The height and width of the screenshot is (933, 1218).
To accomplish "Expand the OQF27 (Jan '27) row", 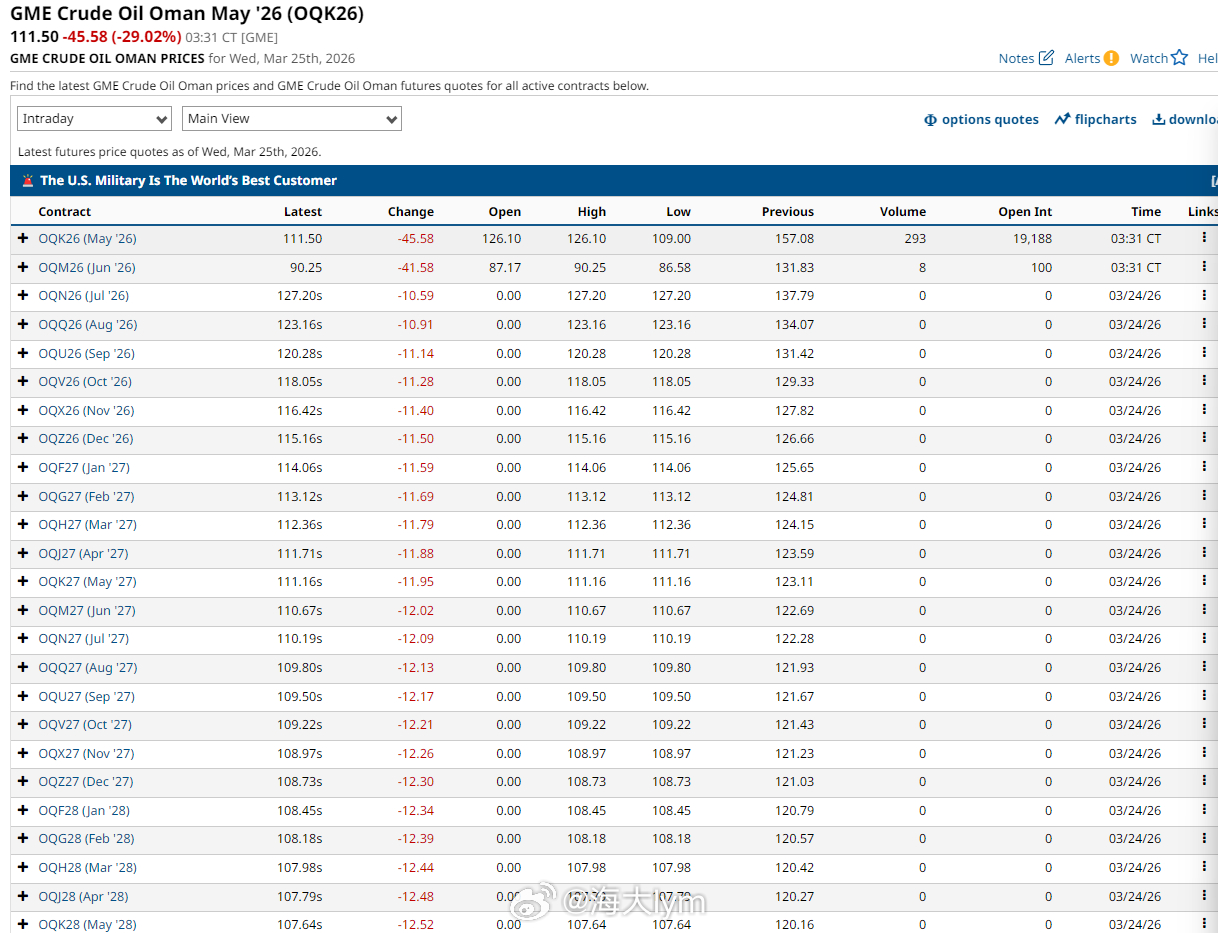I will point(23,467).
